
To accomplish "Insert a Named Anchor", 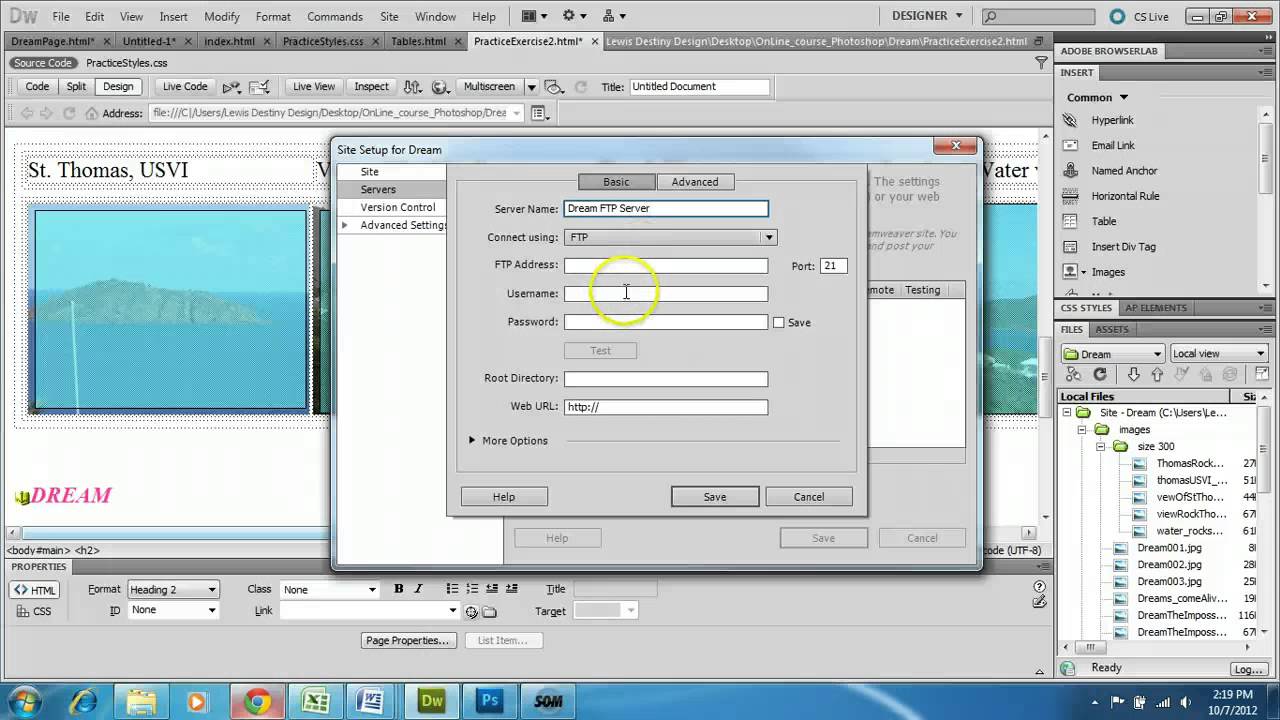I will 1071,171.
